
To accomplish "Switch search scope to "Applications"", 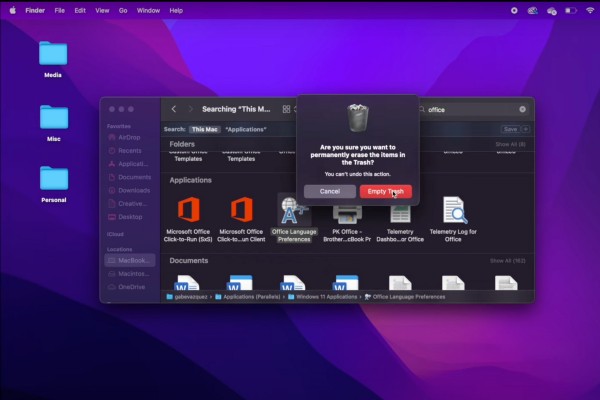I will click(245, 129).
